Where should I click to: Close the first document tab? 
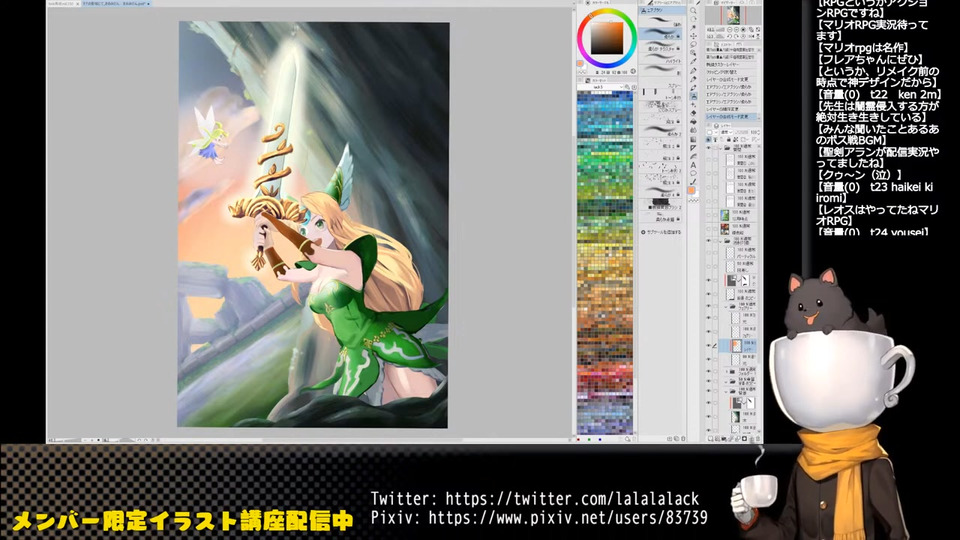point(78,4)
